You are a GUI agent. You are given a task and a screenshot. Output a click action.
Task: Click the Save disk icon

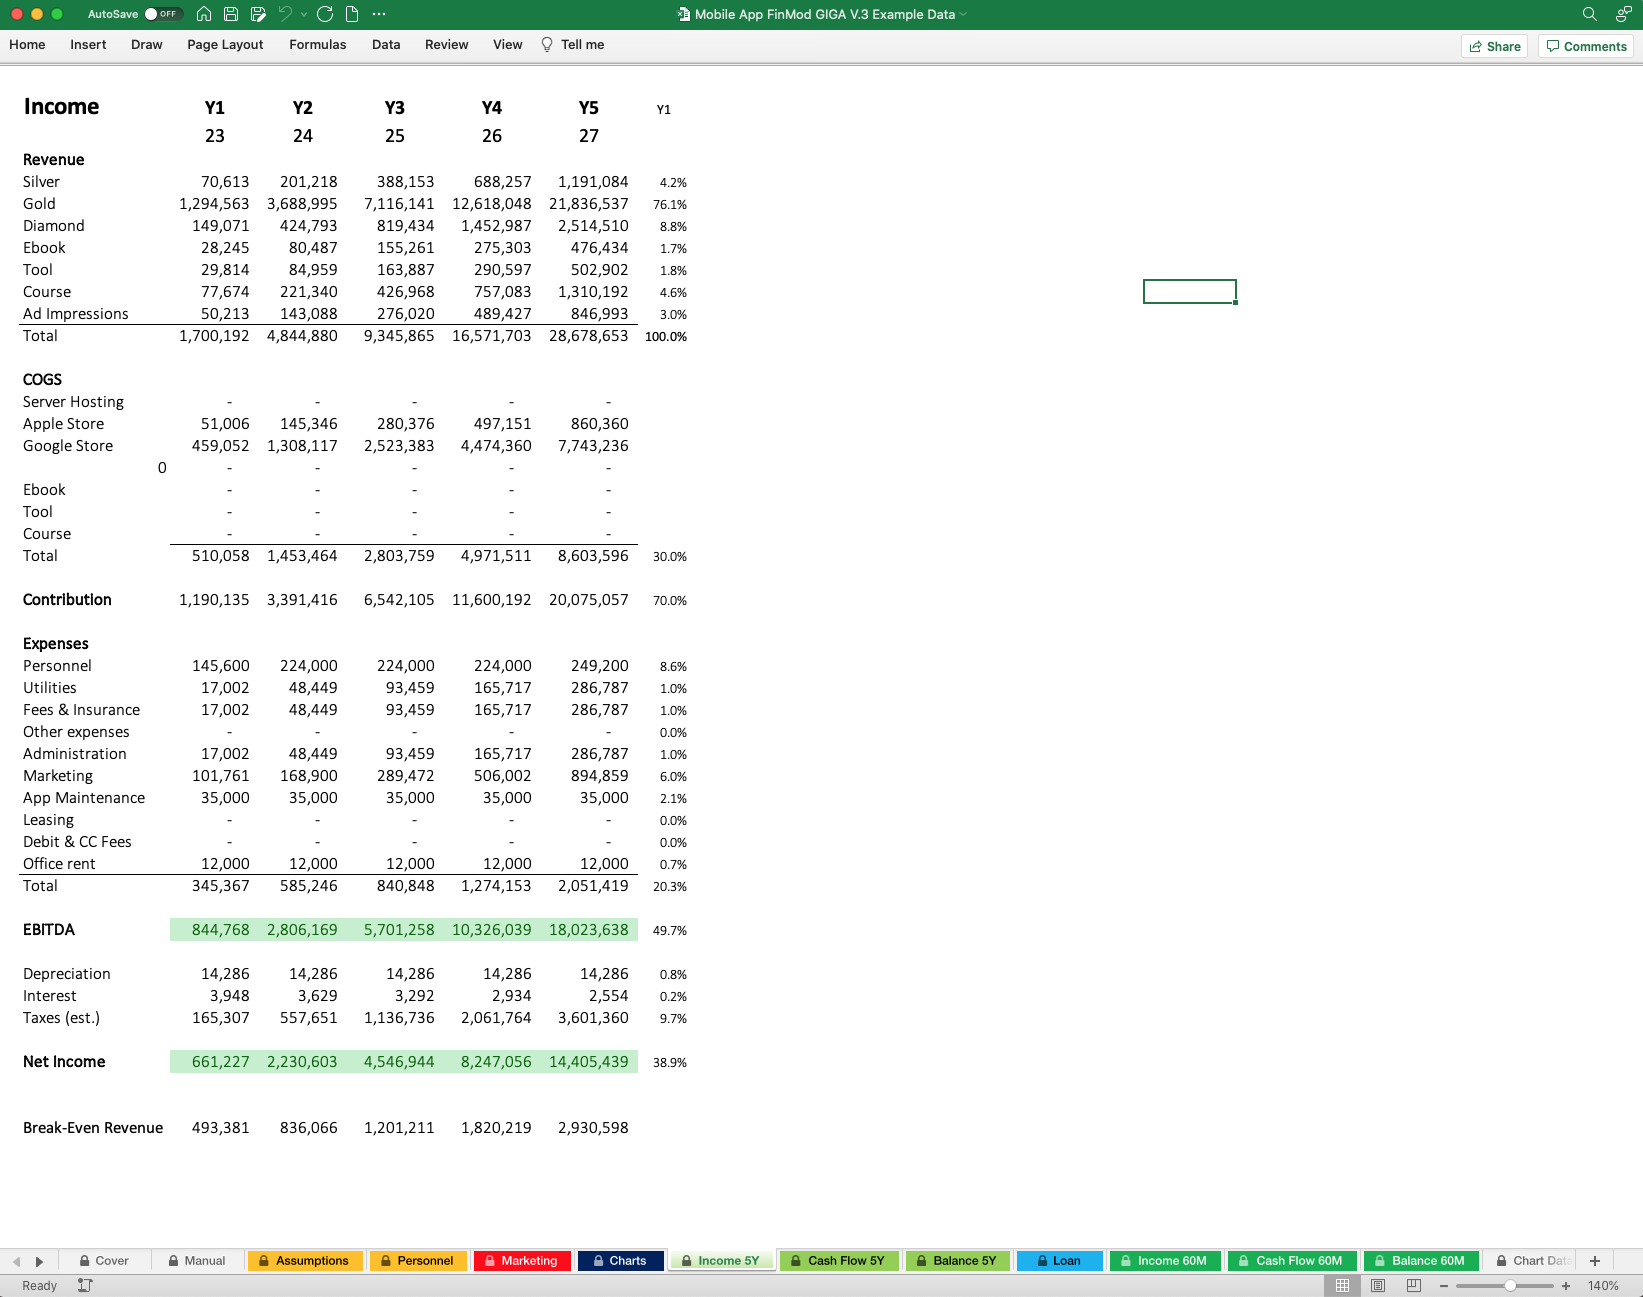point(231,14)
